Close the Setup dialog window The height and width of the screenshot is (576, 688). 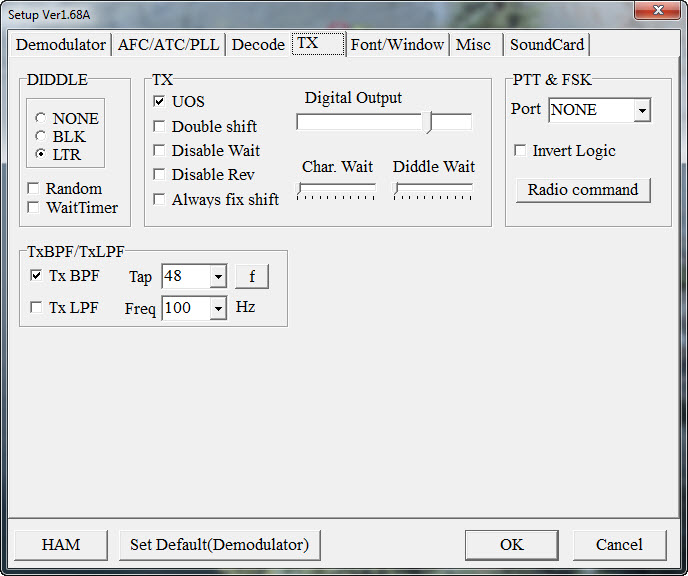(x=657, y=11)
